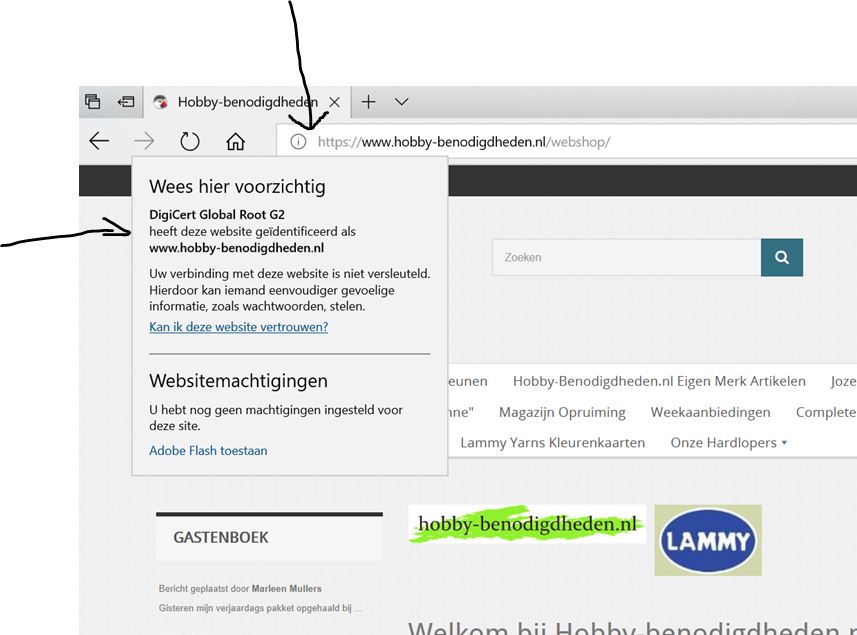Show tab previews chevron
This screenshot has height=635, width=857.
click(402, 102)
